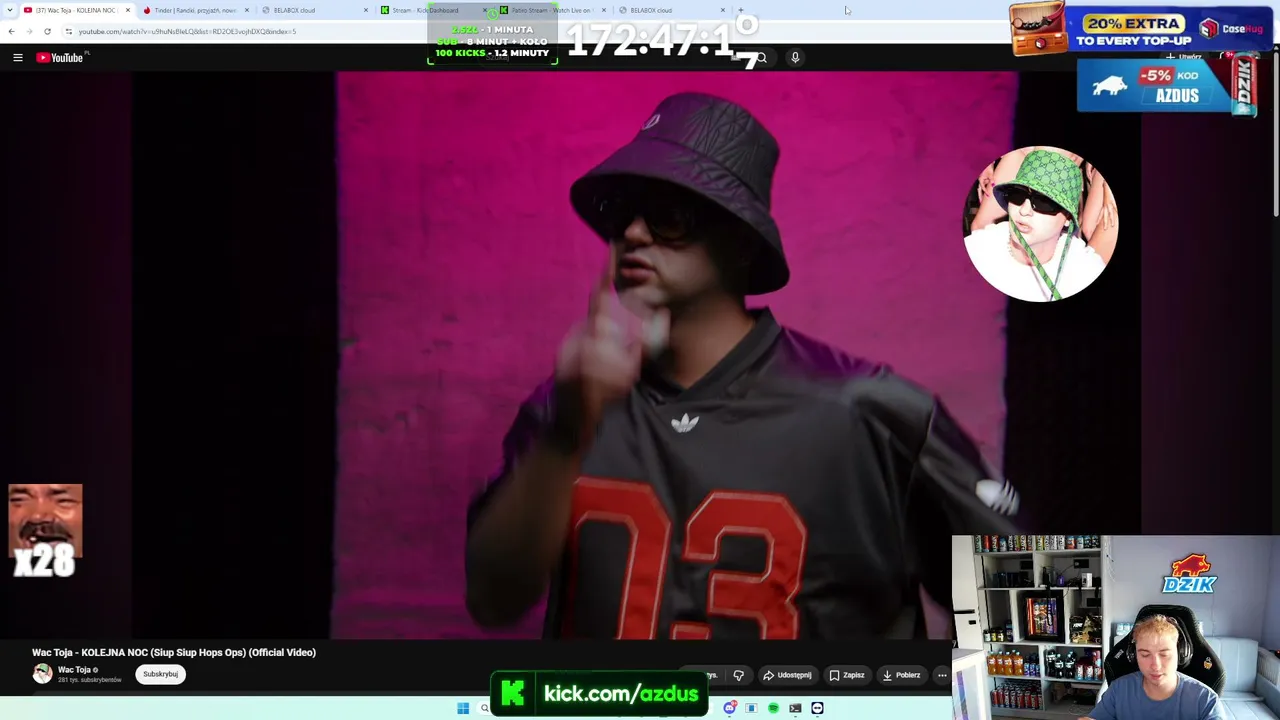Open the last BELABOX cloud tab
1280x720 pixels.
point(670,10)
